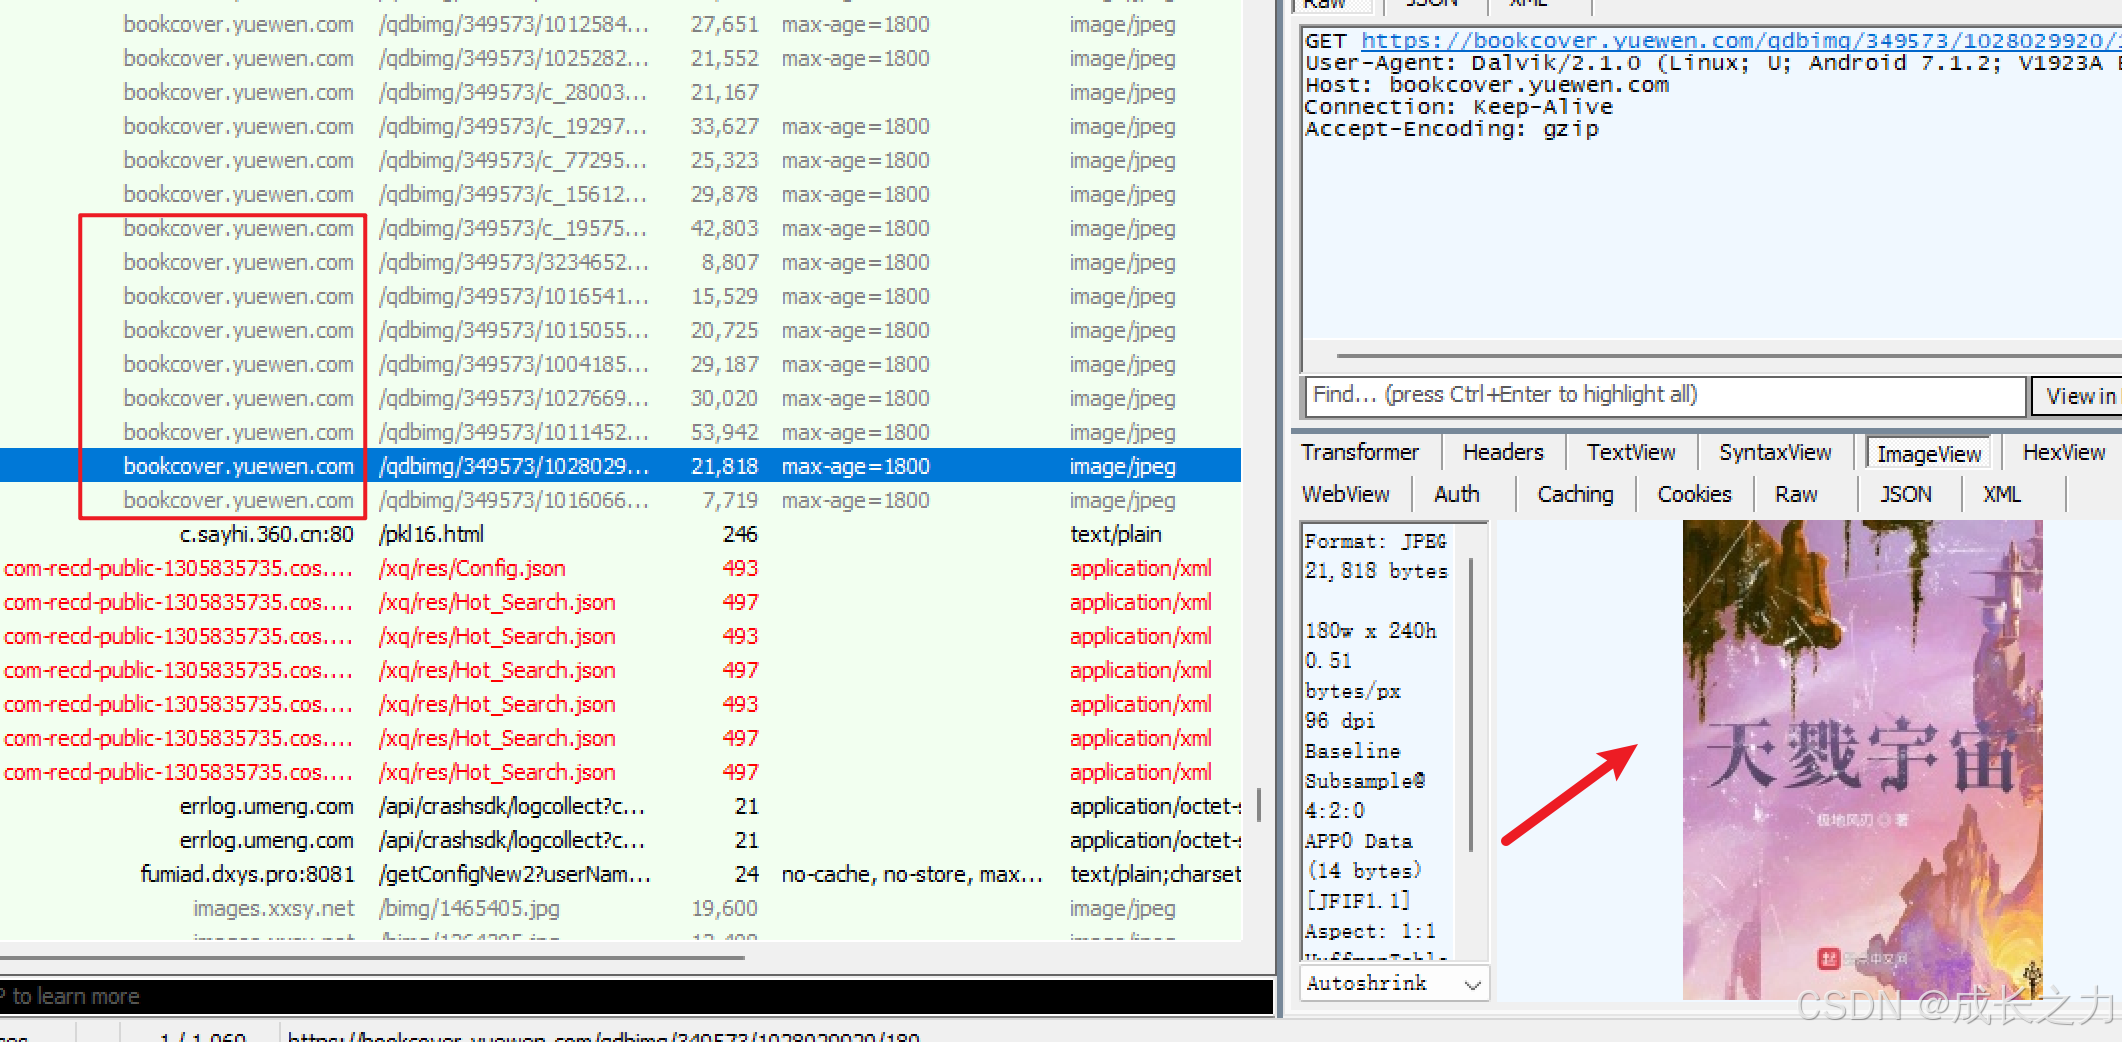Click the QuickExec black command box

click(636, 996)
